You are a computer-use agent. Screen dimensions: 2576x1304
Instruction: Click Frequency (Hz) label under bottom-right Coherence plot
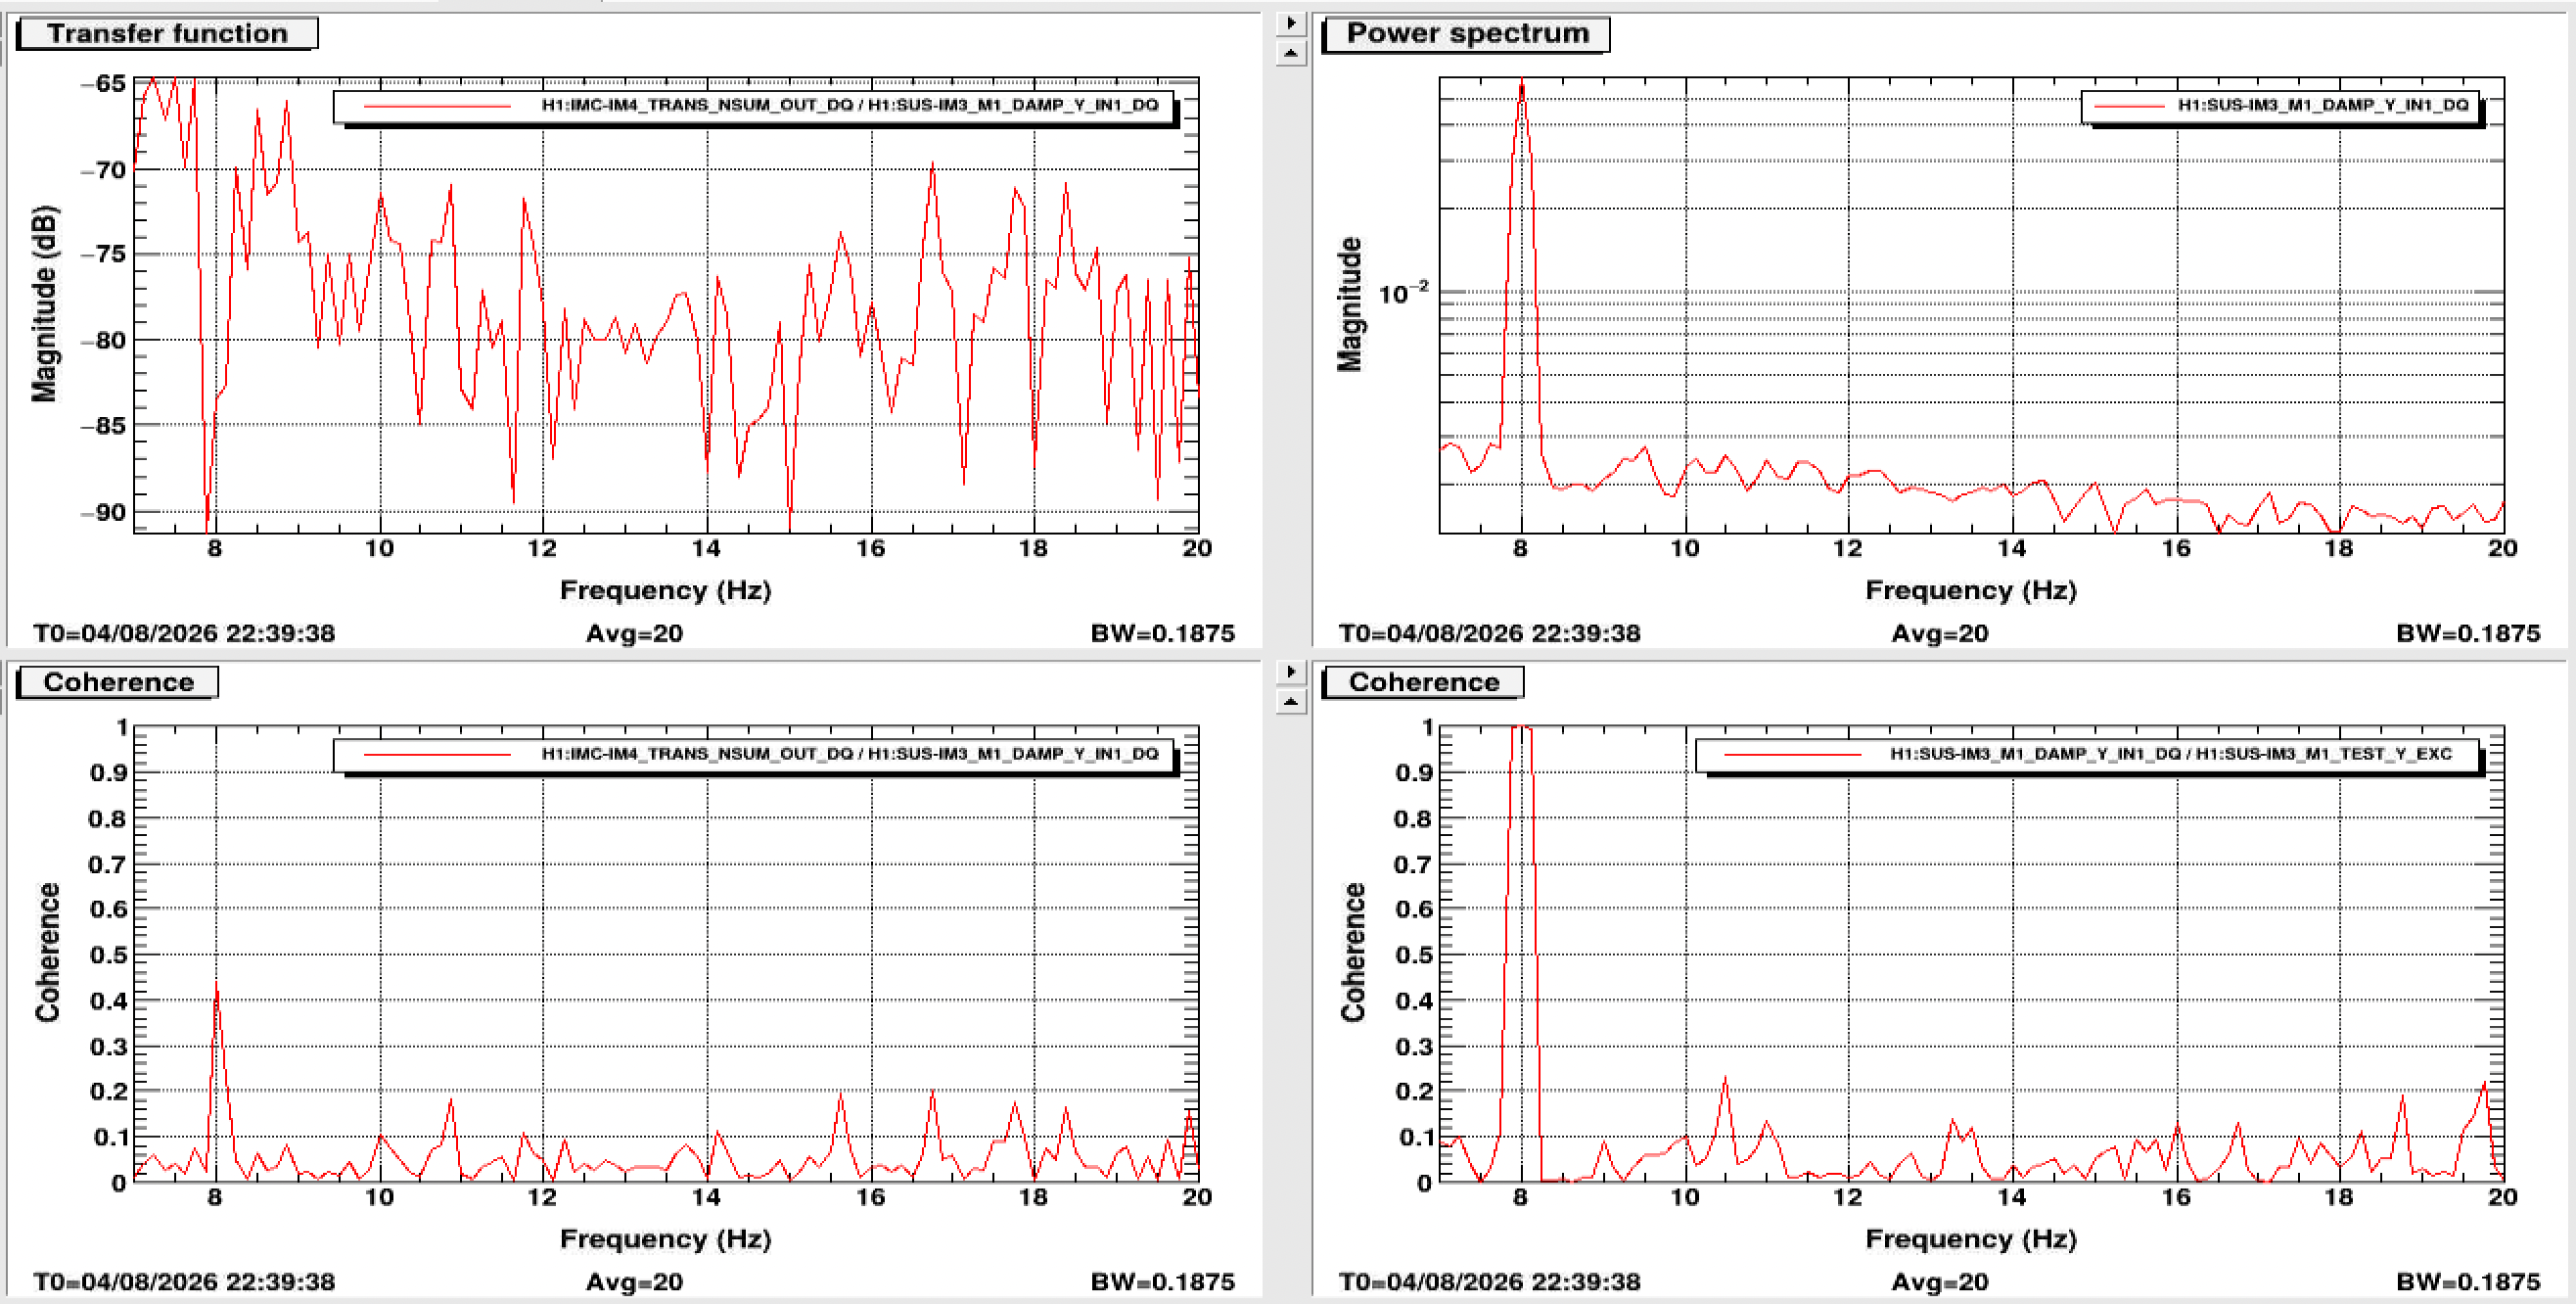click(1971, 1239)
